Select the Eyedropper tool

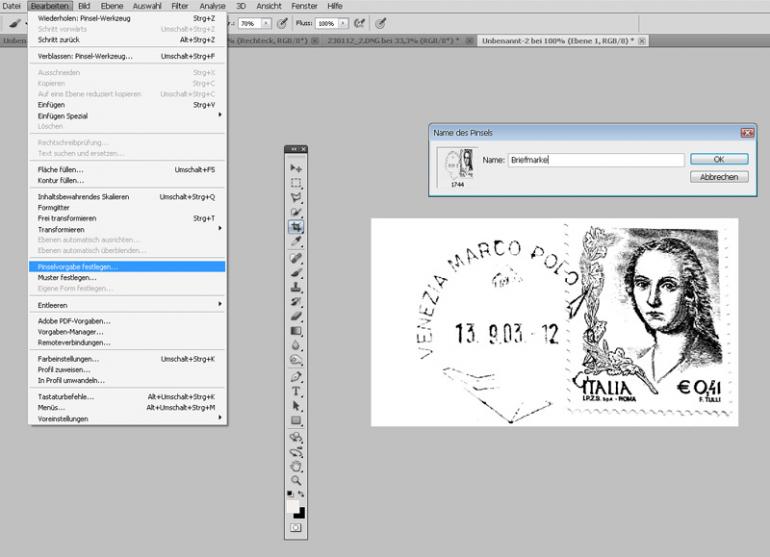(x=296, y=241)
